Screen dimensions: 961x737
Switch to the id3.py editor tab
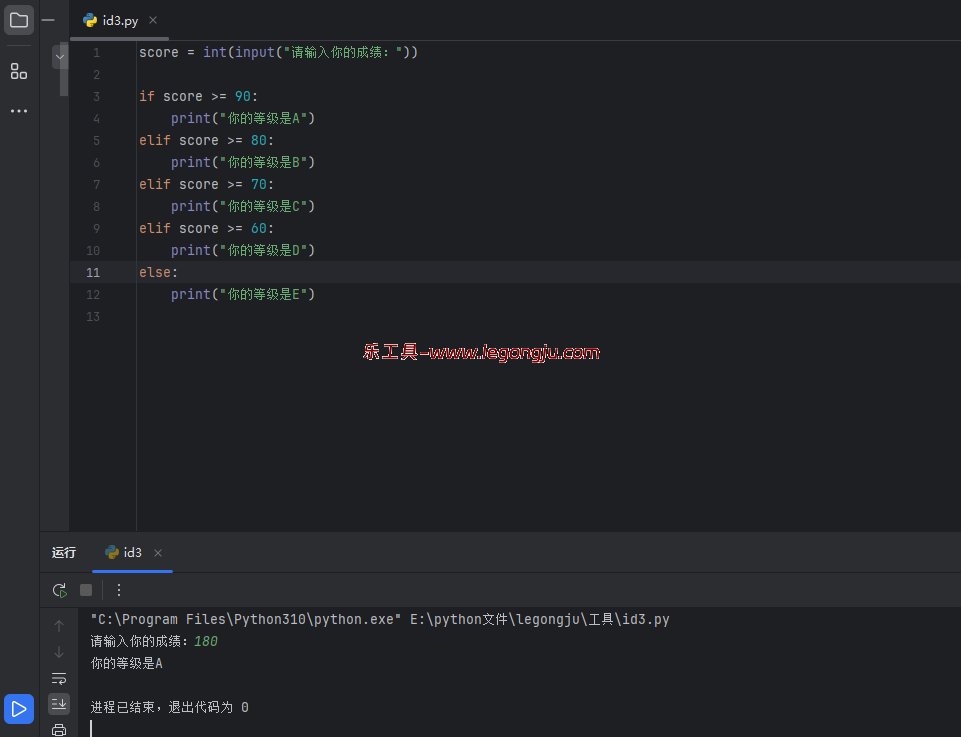[x=118, y=19]
